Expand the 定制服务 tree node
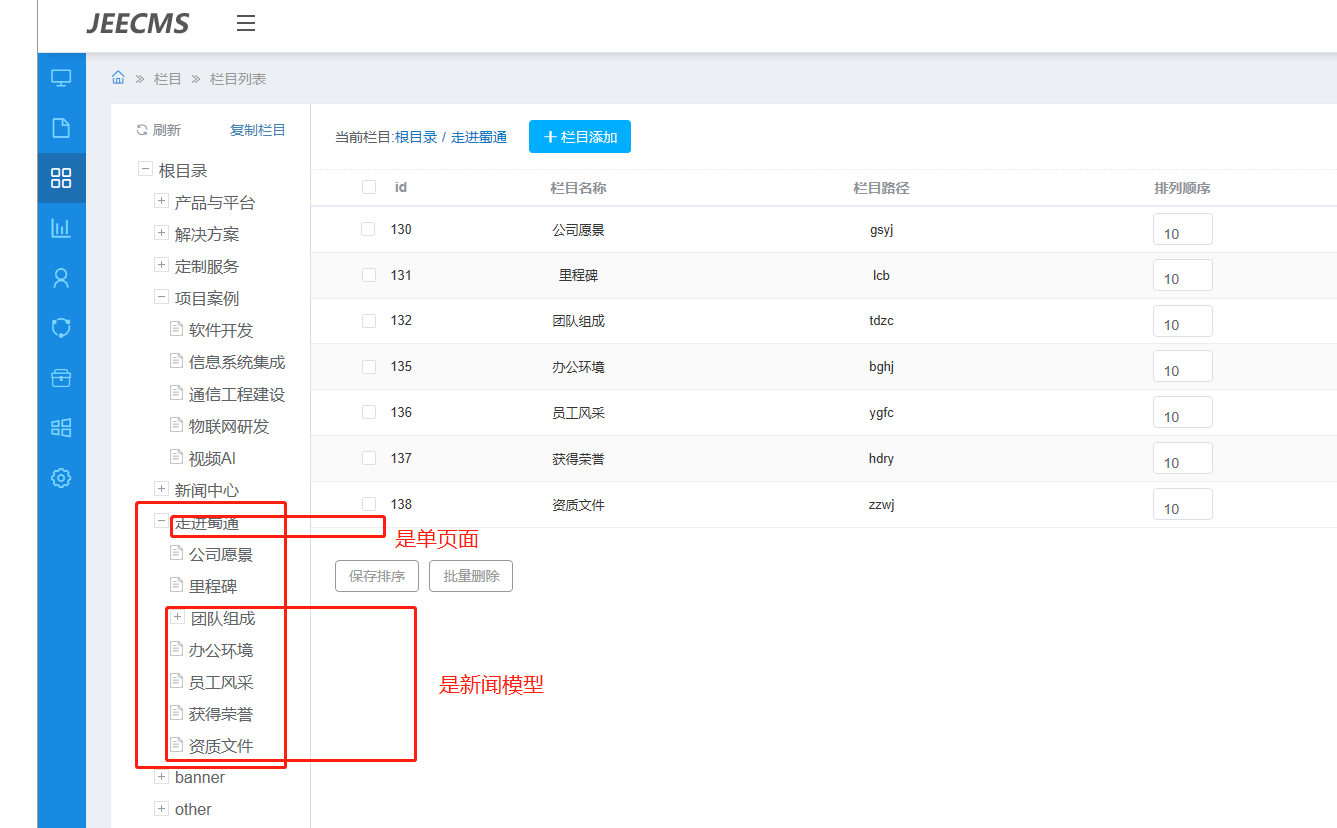 161,266
